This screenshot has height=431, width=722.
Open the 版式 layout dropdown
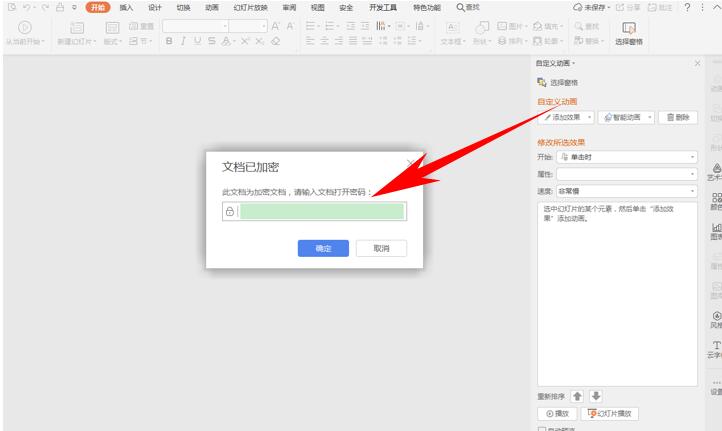point(112,41)
